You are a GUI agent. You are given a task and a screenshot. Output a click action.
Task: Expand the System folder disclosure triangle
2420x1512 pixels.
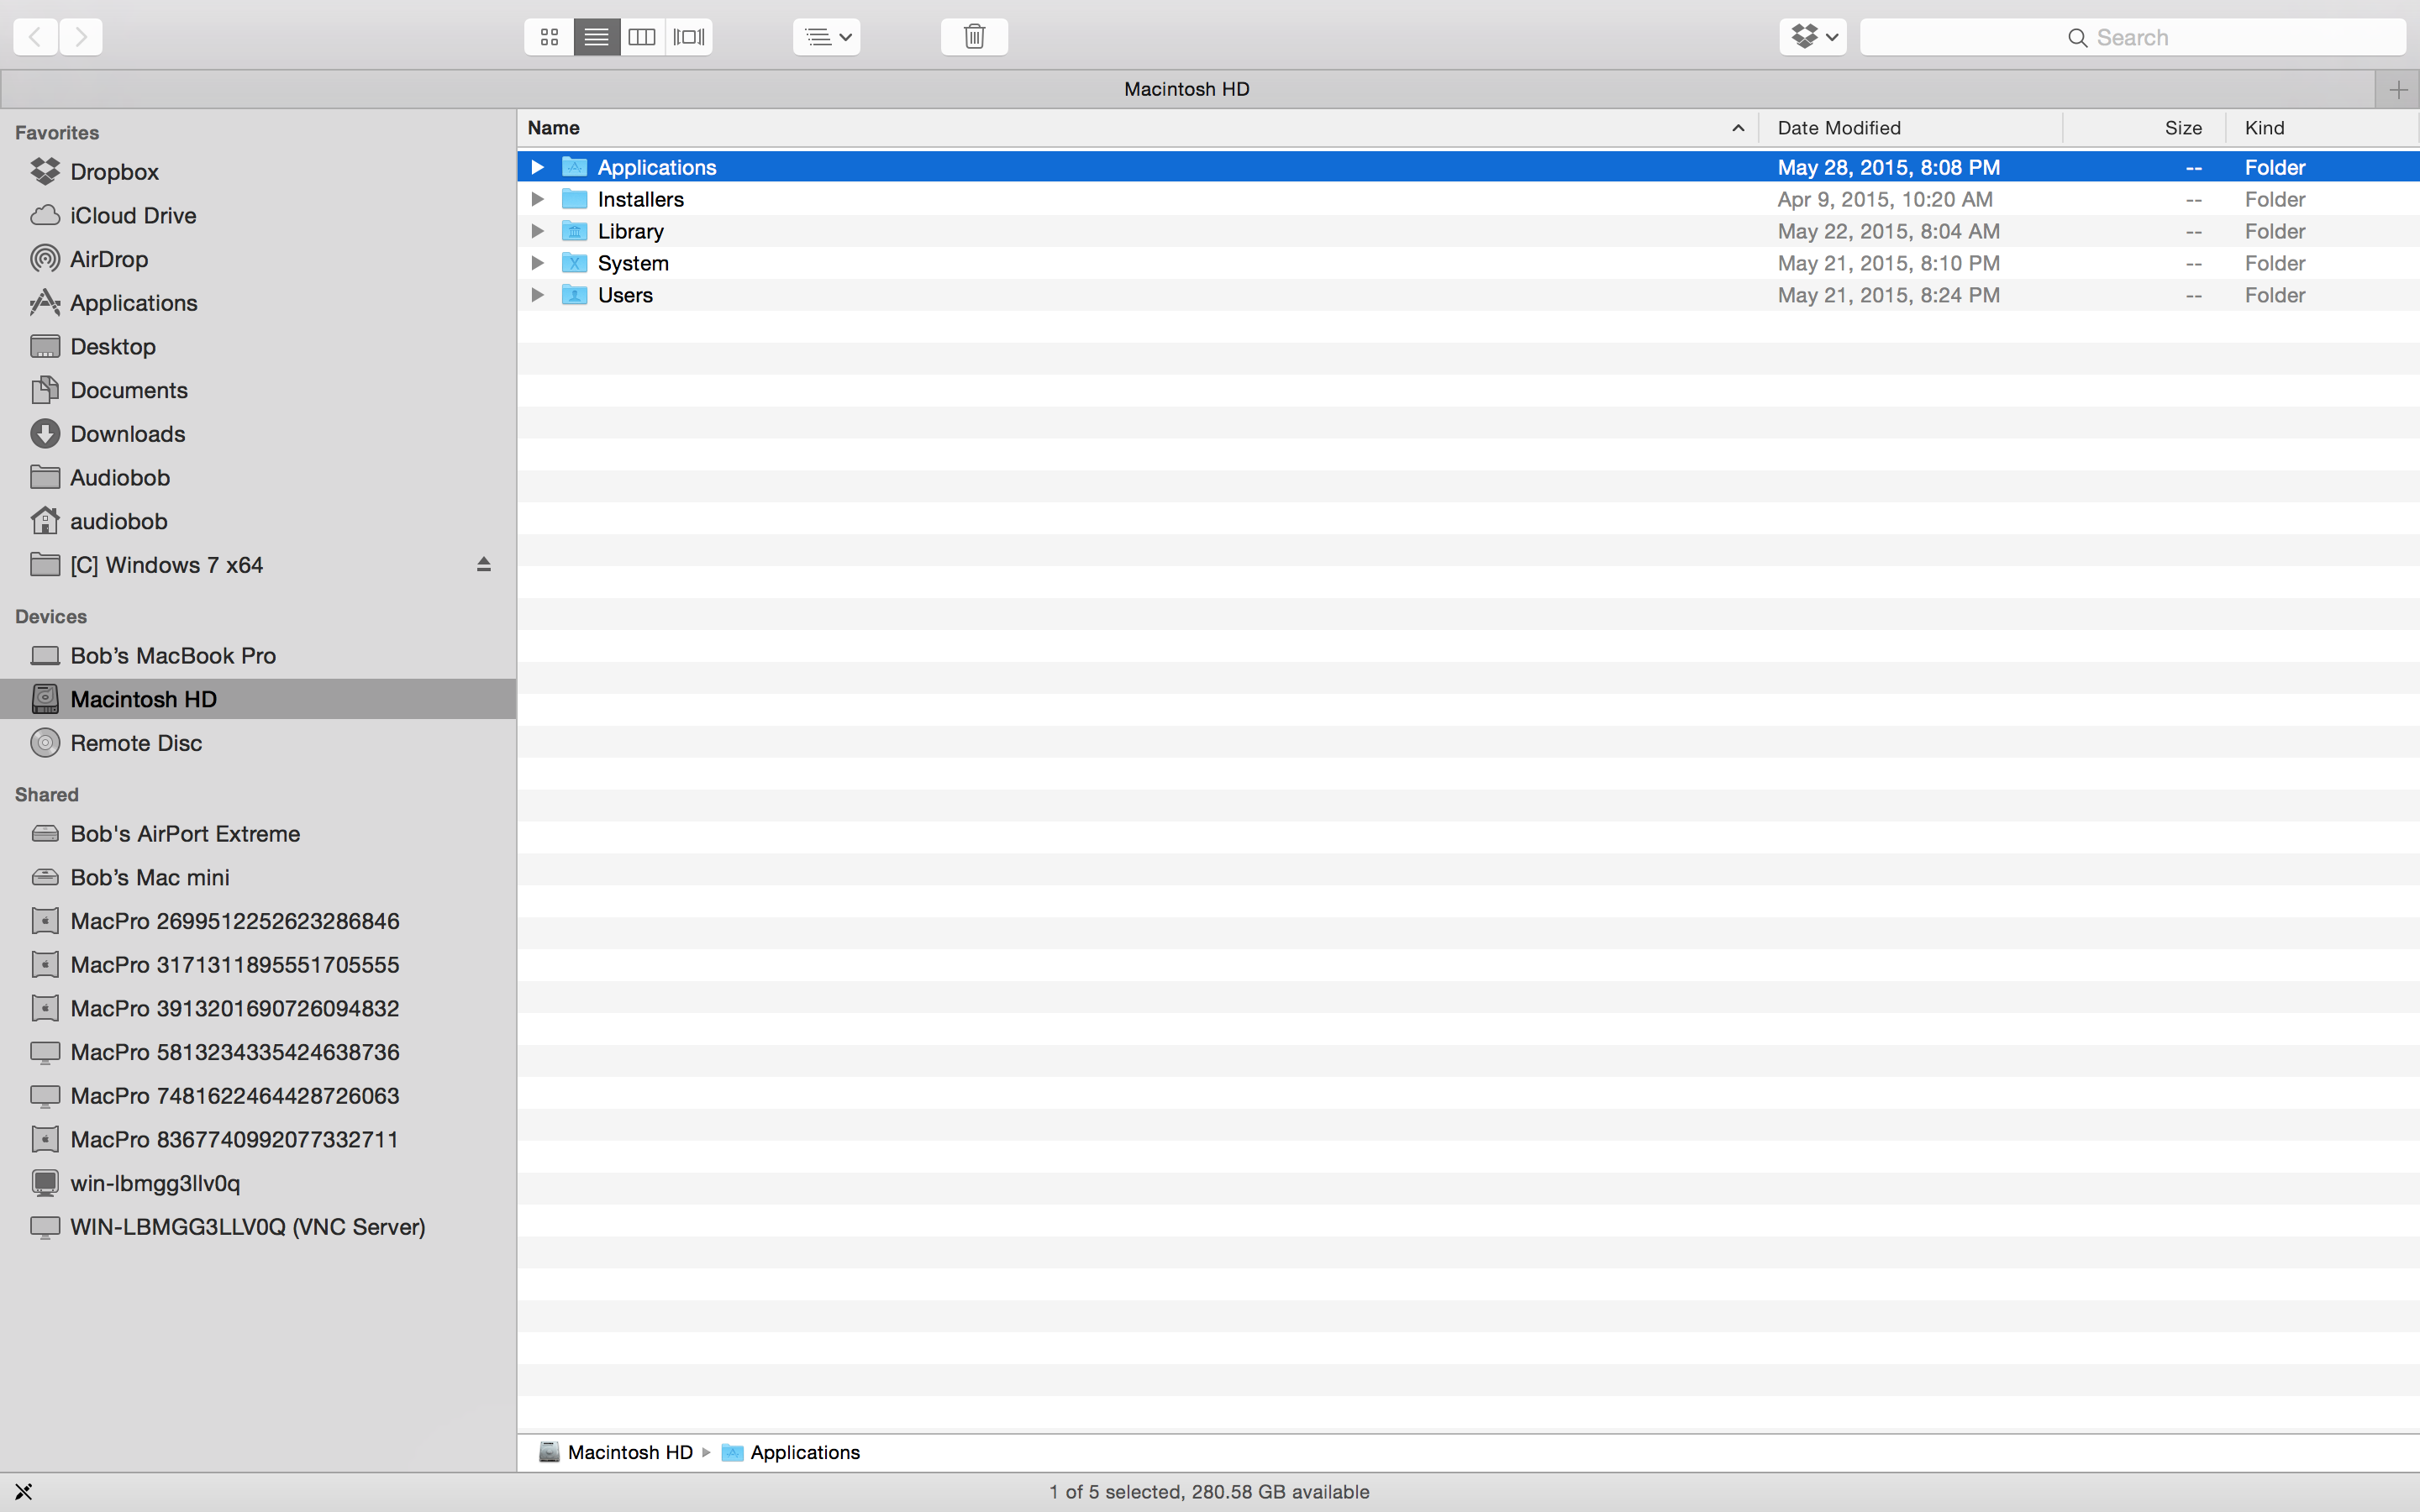537,263
